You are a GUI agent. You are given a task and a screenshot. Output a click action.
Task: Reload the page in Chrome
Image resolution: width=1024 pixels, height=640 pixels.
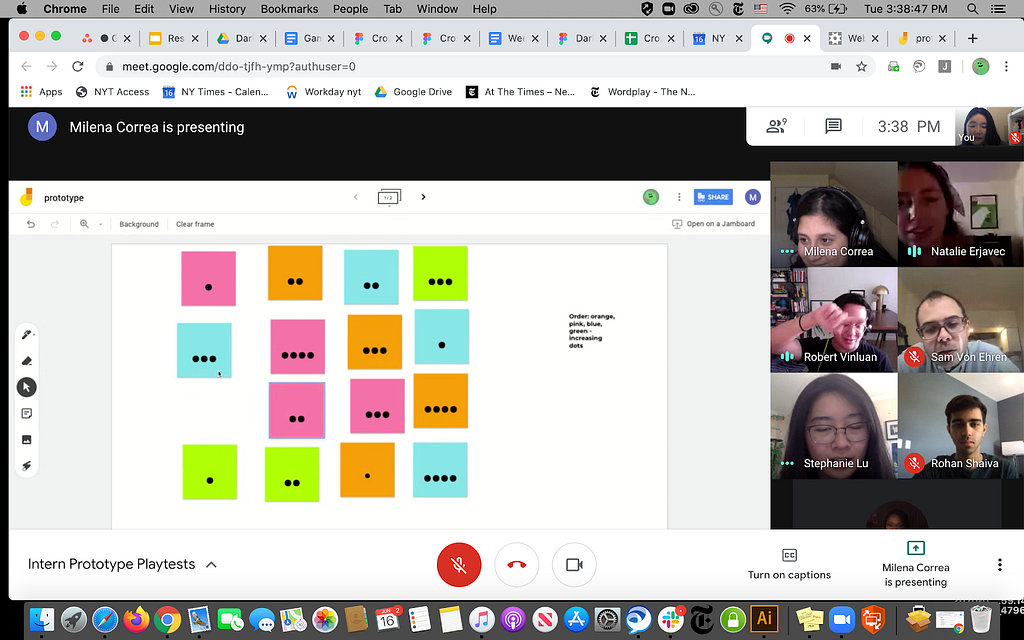tap(78, 66)
